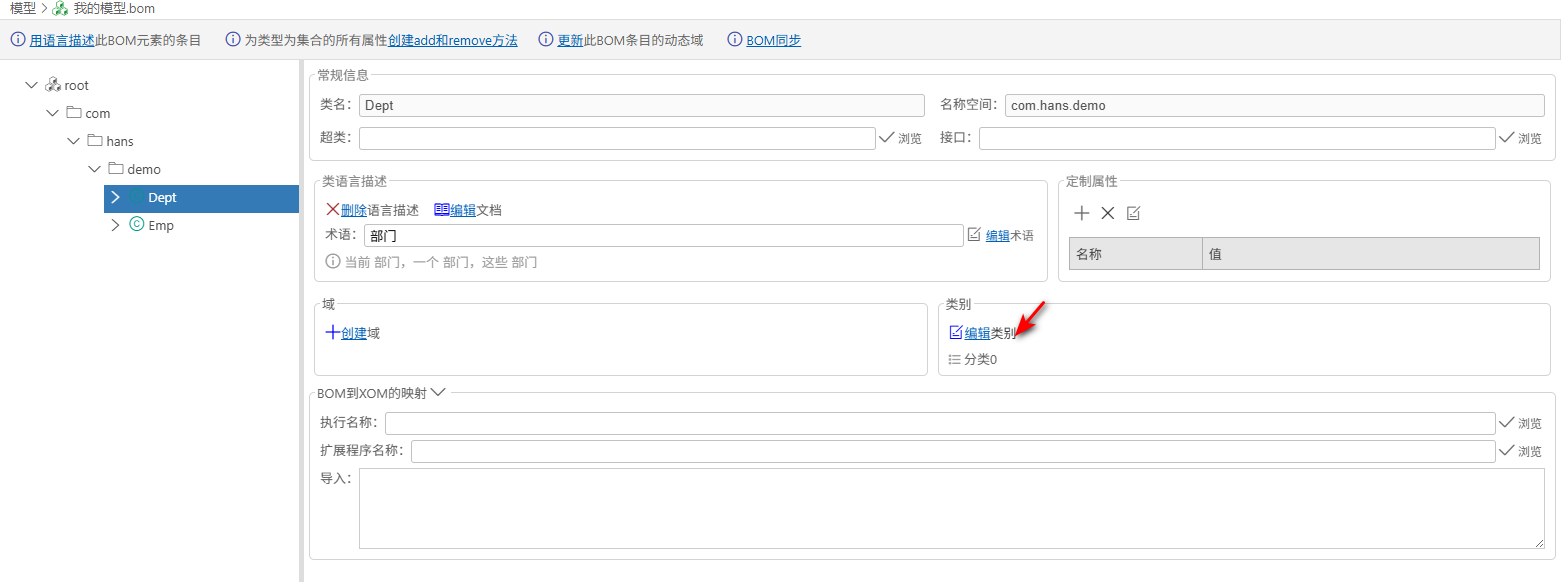Viewport: 1563px width, 582px height.
Task: Click the 浏览 checkmark beside 接口 field
Action: [x=1519, y=138]
